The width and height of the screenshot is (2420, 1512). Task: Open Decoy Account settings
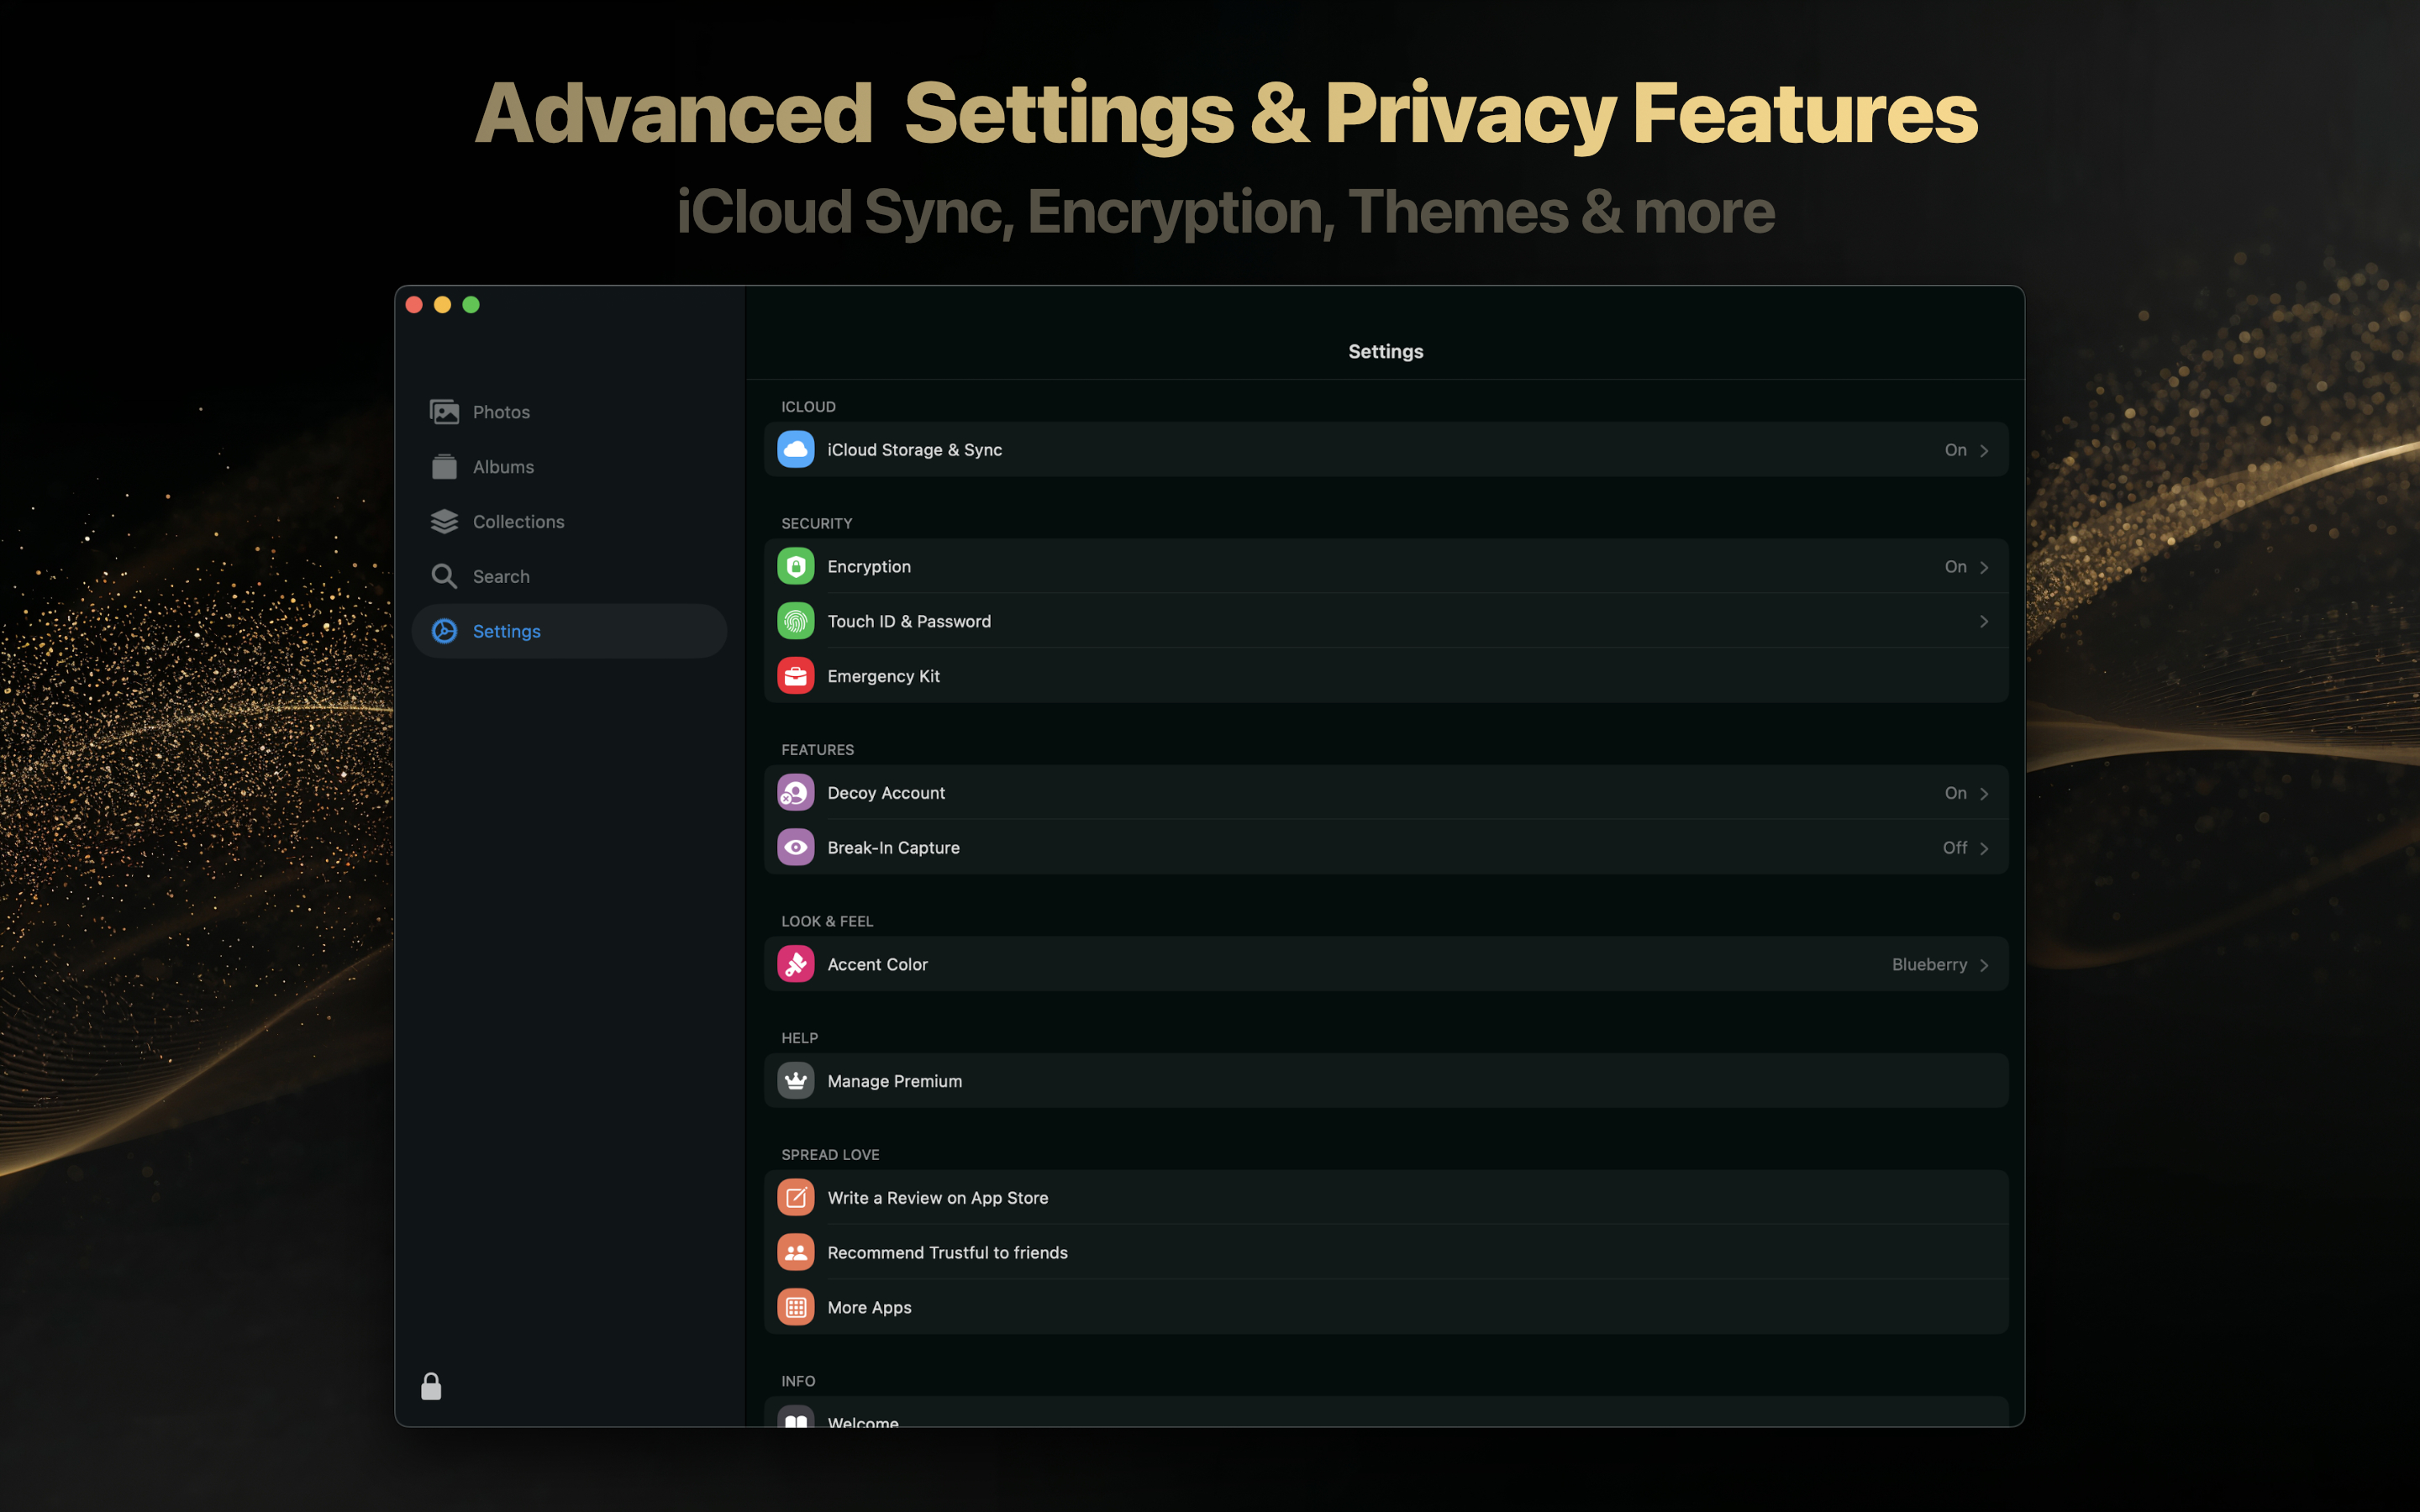tap(1386, 793)
